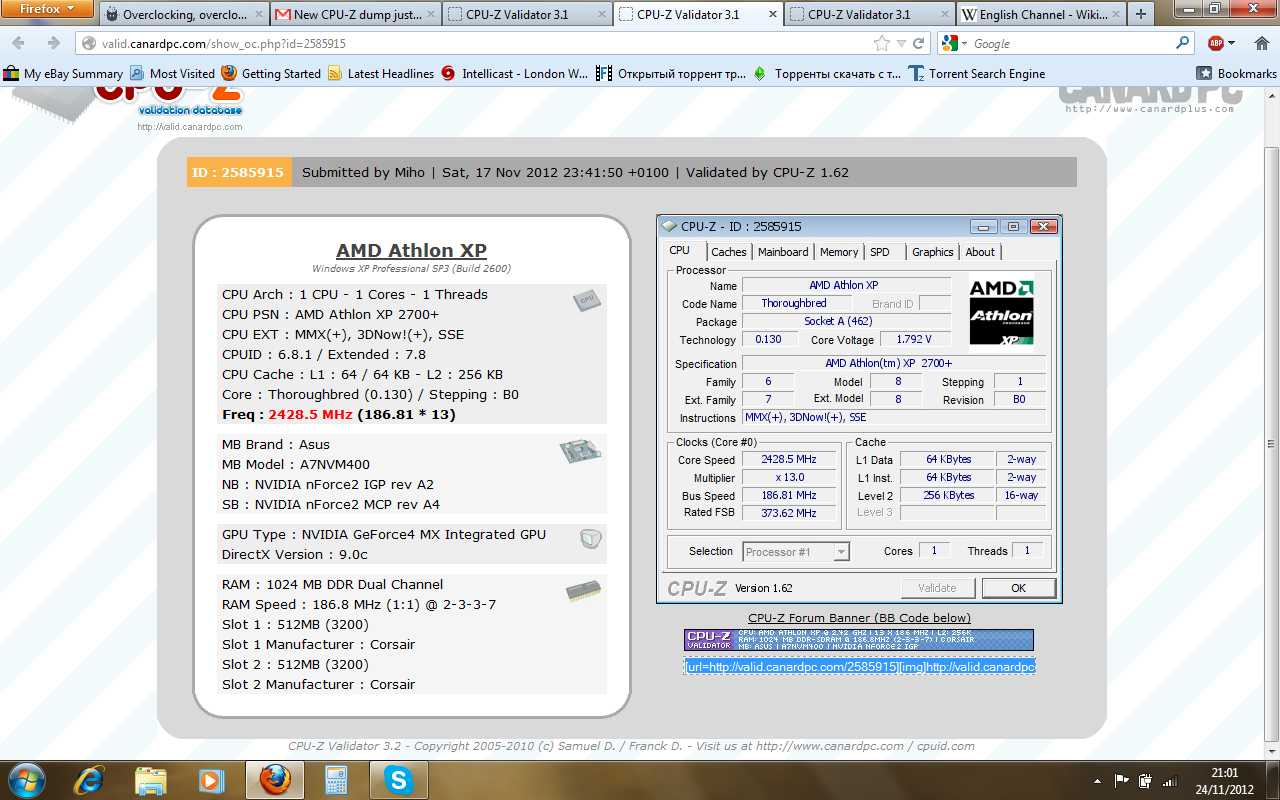Open the Bookmarks menu button
The width and height of the screenshot is (1280, 800).
(x=1238, y=73)
